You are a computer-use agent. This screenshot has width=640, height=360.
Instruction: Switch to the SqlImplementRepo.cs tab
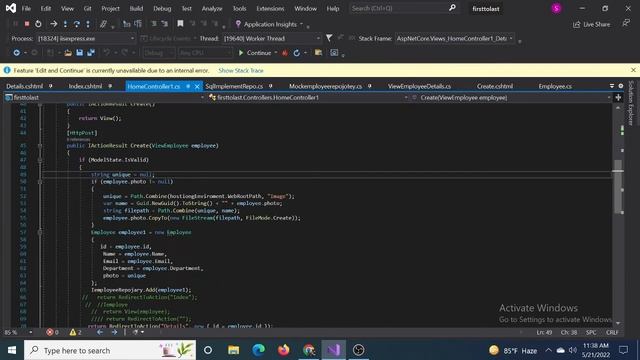[234, 86]
